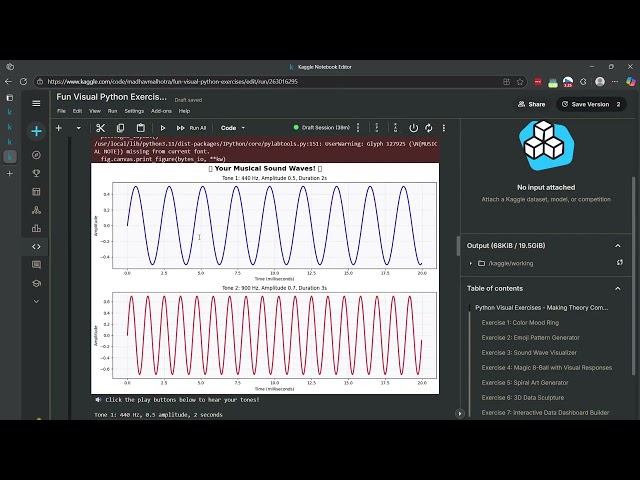Open the Edit menu
640x480 pixels.
coord(77,111)
